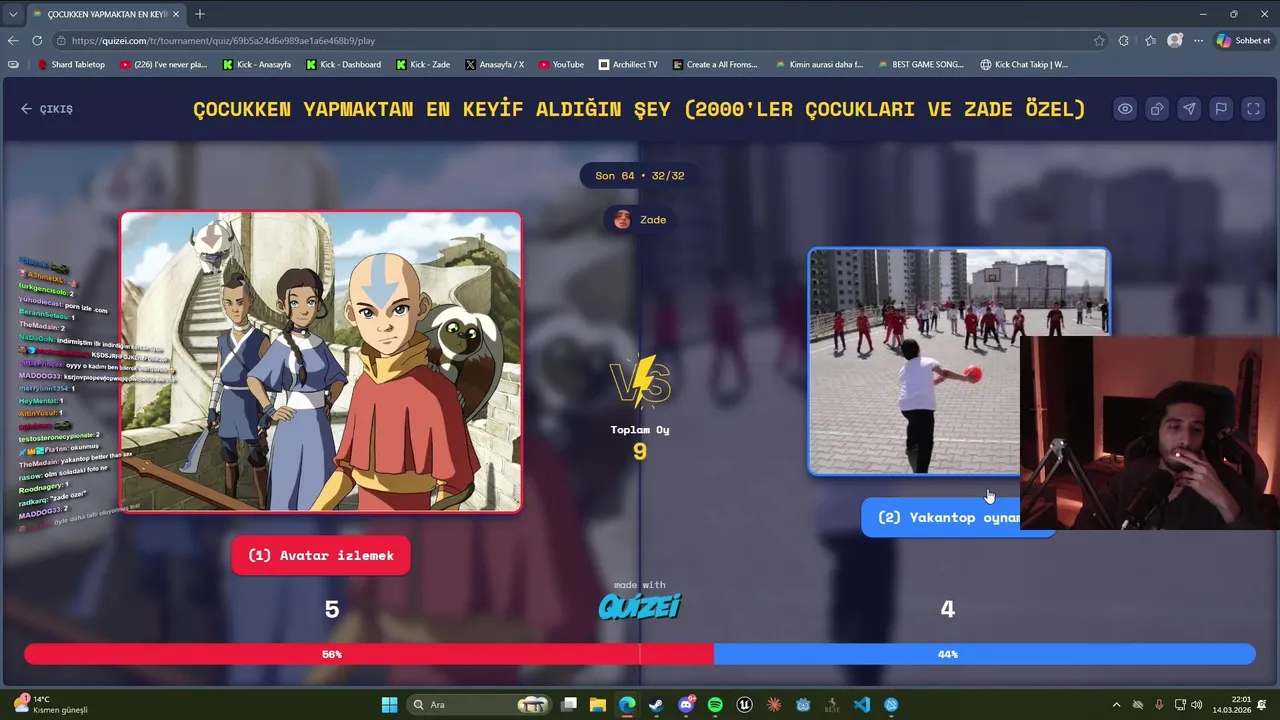Open a new tab with plus
Image resolution: width=1280 pixels, height=720 pixels.
point(200,14)
